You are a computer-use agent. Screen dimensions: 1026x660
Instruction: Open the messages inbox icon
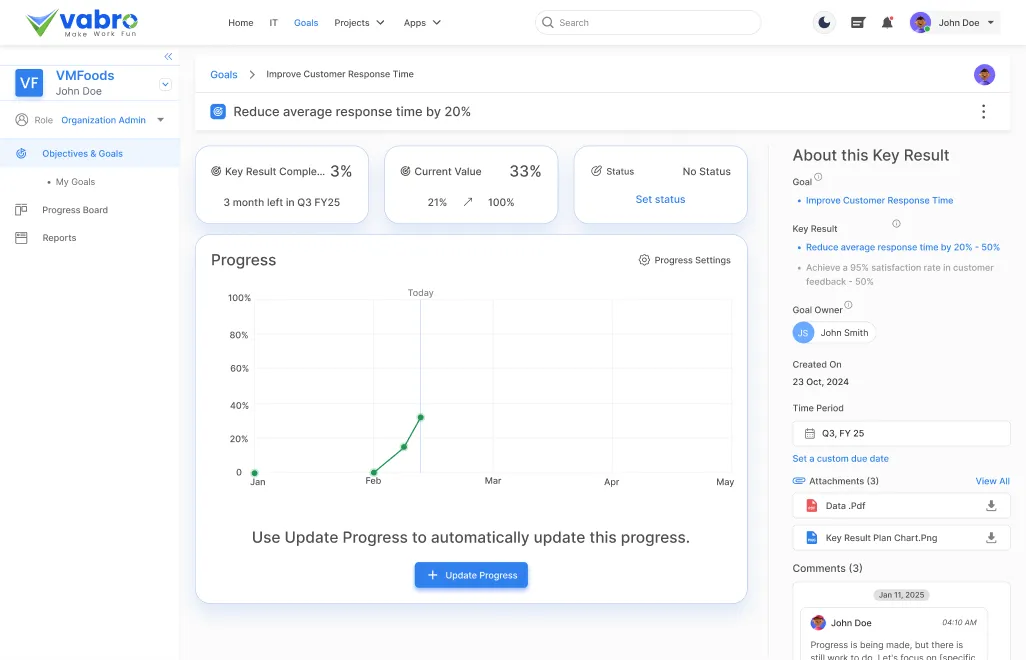tap(857, 23)
